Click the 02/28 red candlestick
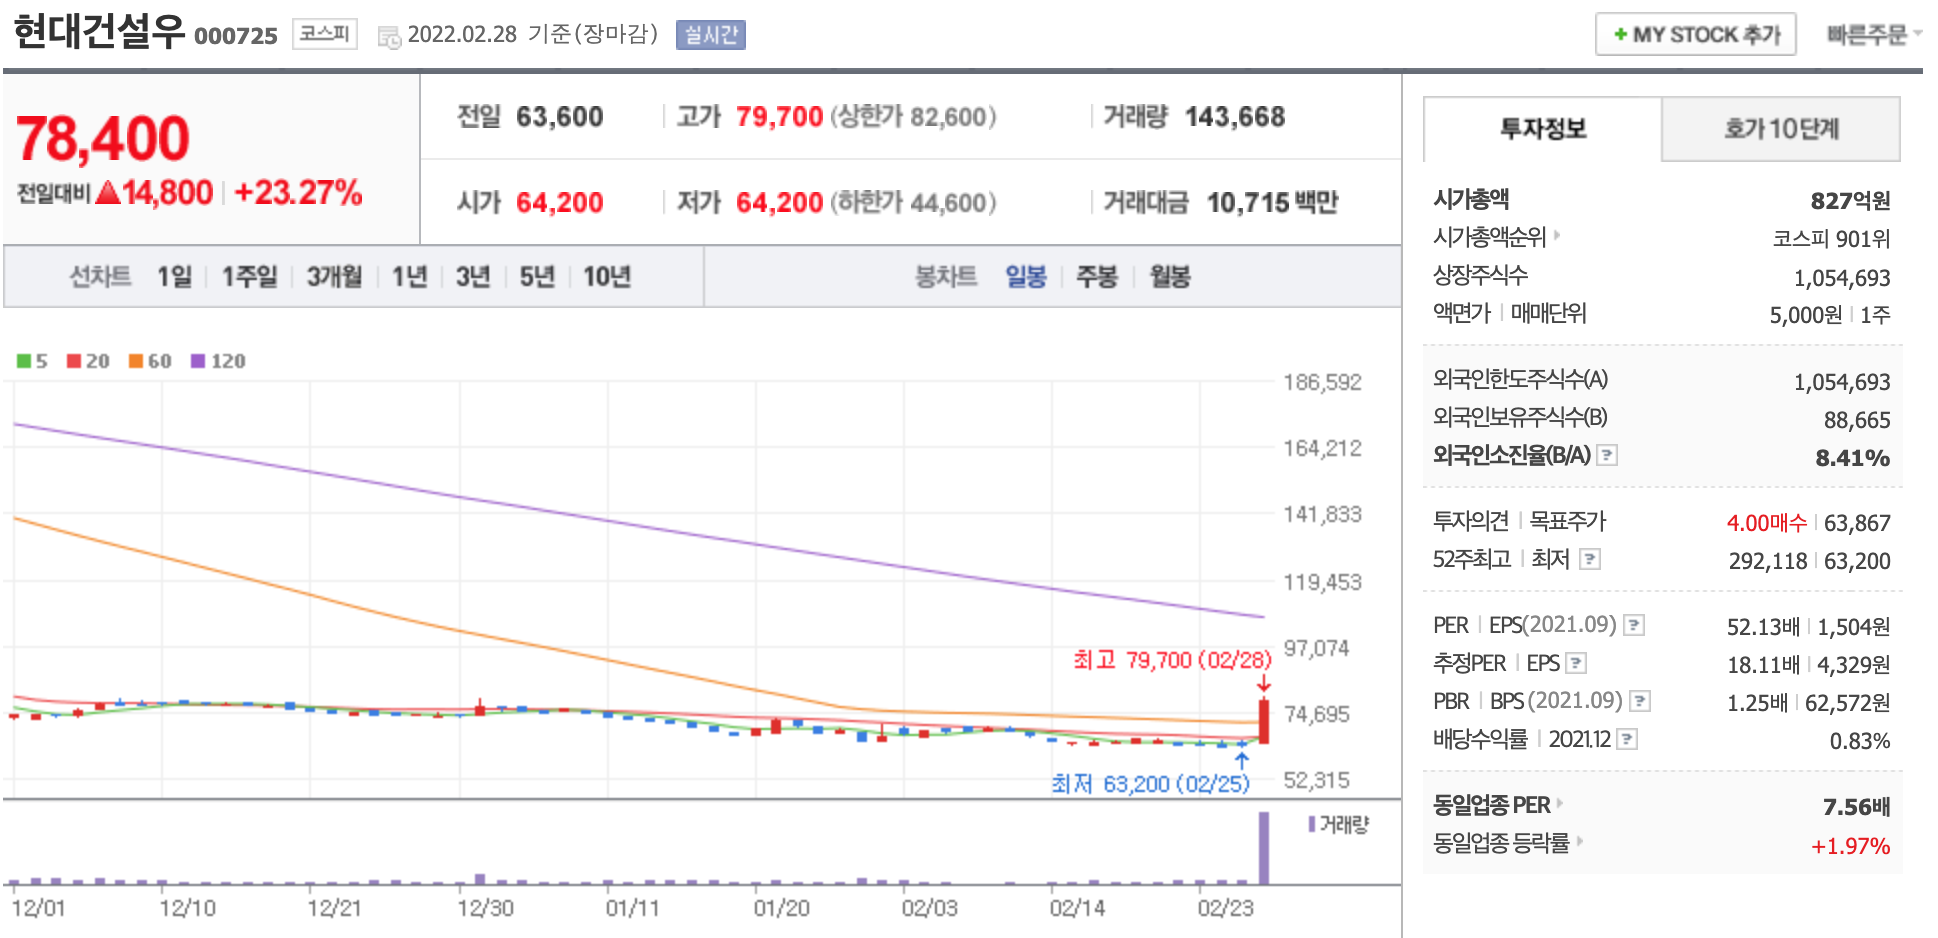This screenshot has height=938, width=1938. [1264, 721]
